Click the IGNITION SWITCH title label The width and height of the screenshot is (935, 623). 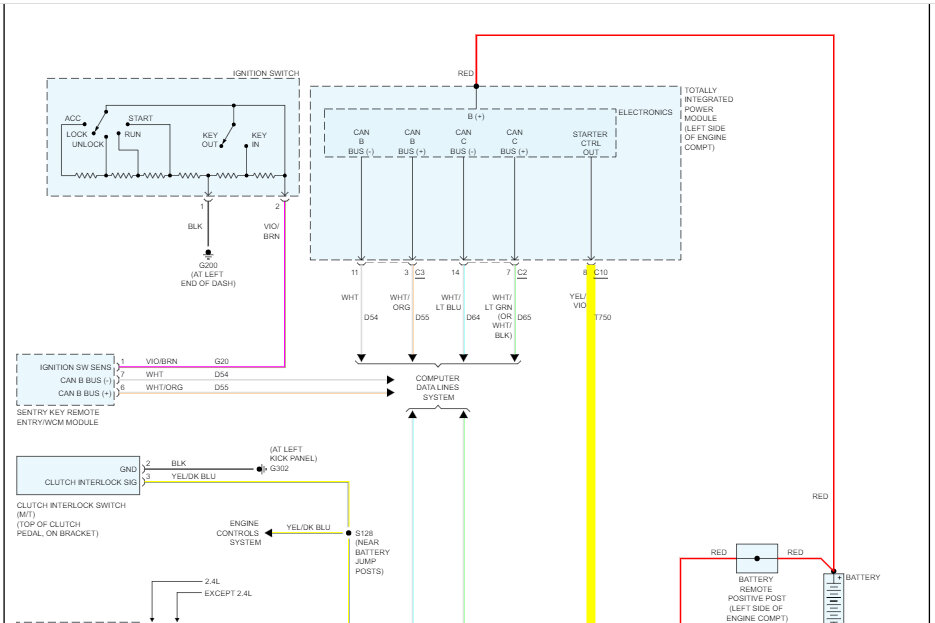[266, 73]
